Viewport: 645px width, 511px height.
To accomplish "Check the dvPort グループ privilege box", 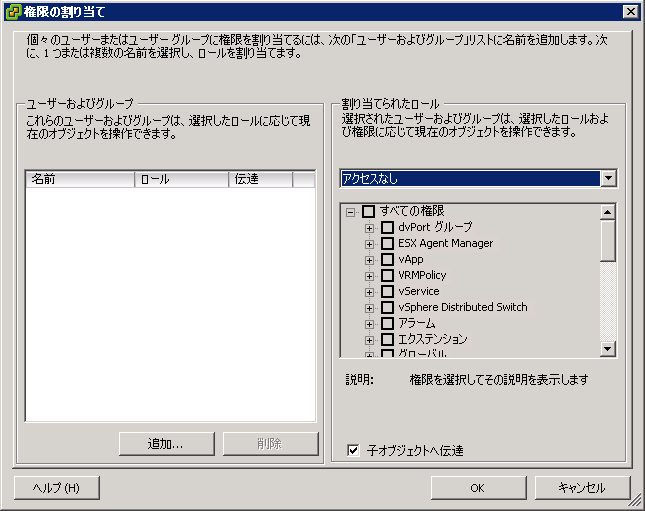I will click(387, 227).
